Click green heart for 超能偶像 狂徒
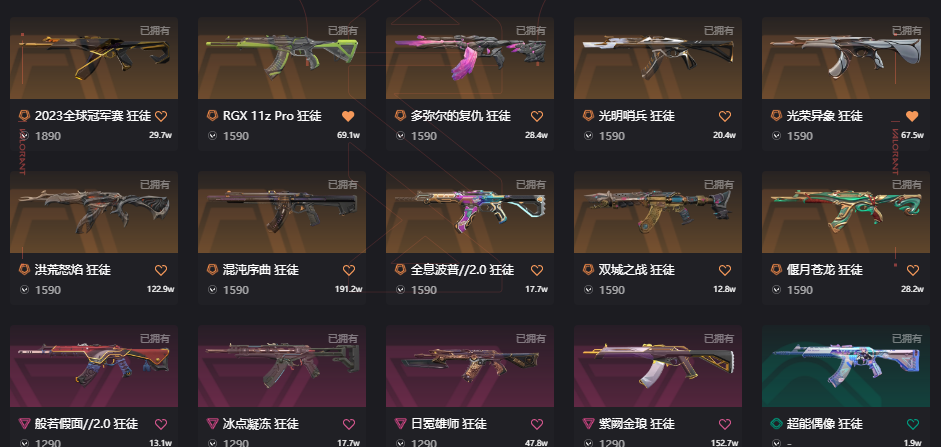This screenshot has width=941, height=447. [912, 425]
